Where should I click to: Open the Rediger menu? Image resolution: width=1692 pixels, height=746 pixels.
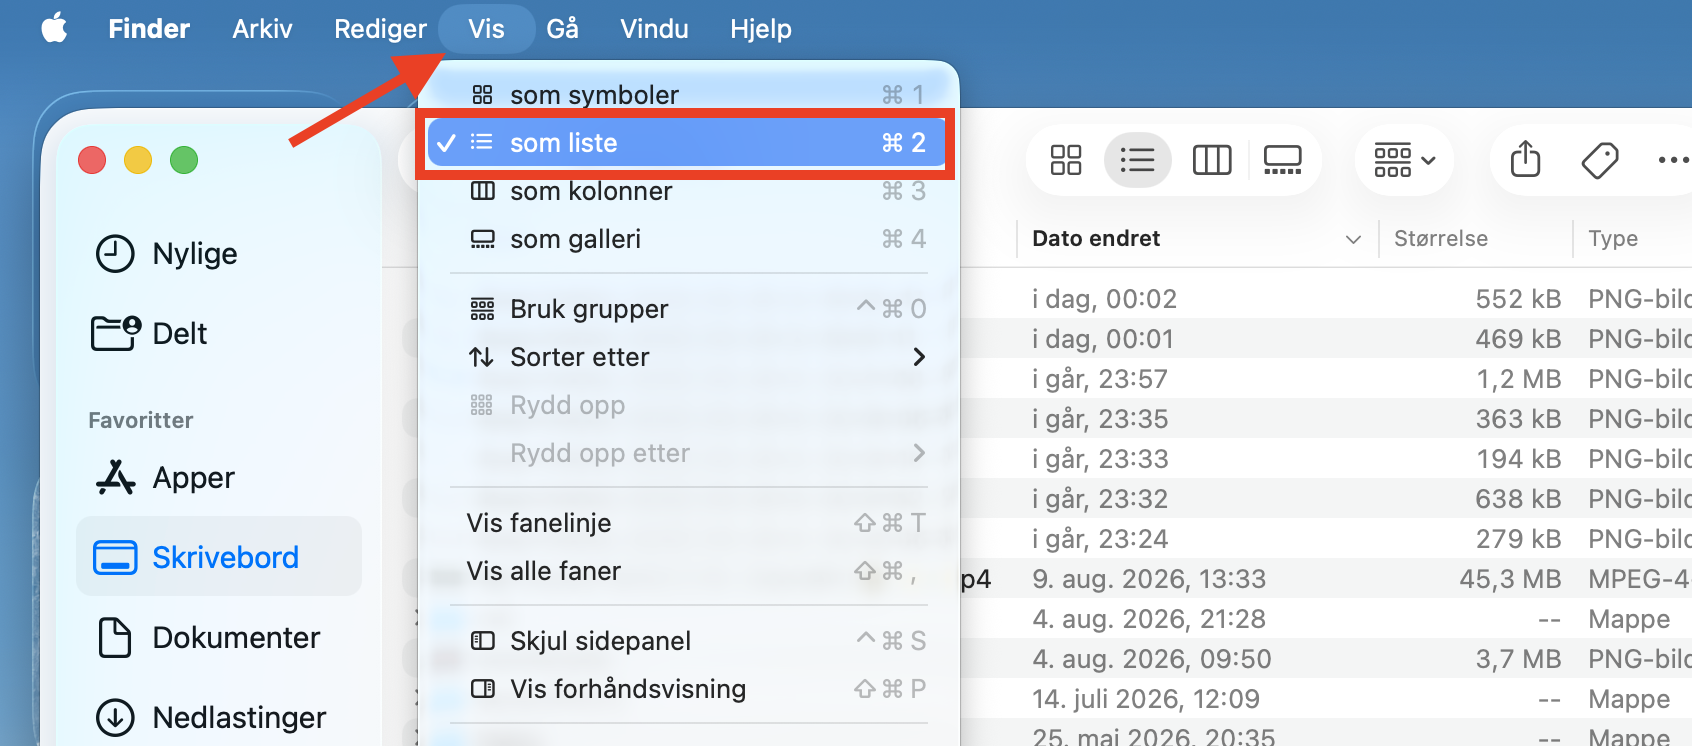(380, 28)
